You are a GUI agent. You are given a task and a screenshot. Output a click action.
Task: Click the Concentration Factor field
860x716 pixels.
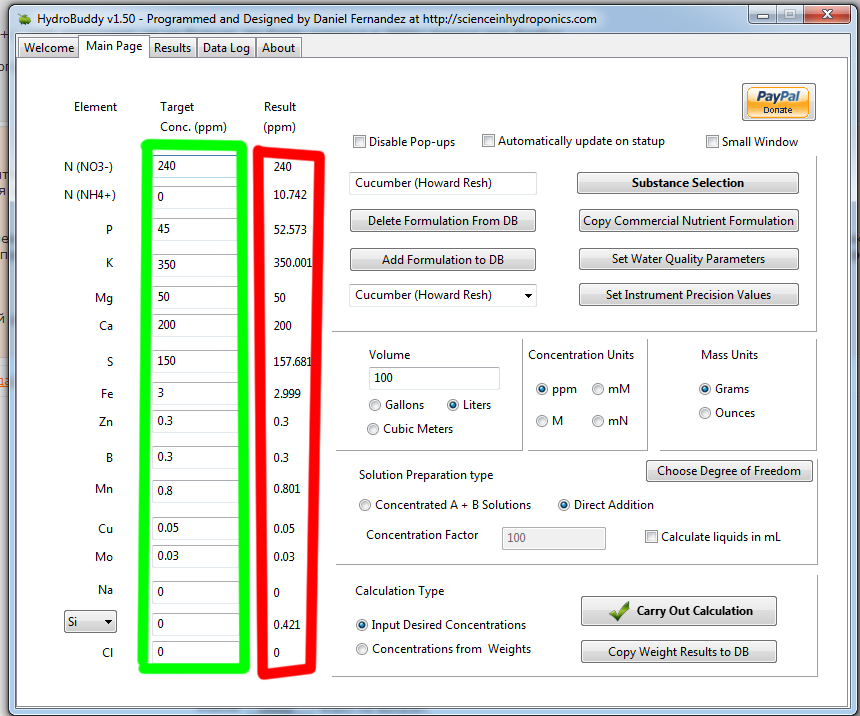(554, 538)
